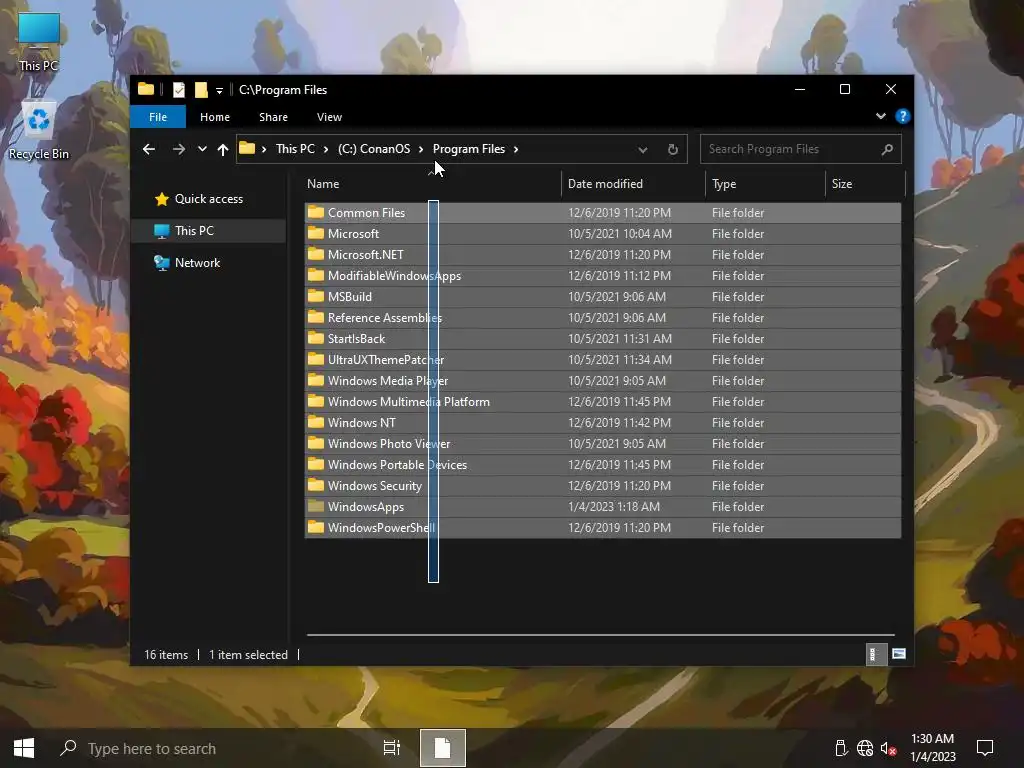The height and width of the screenshot is (768, 1024).
Task: Go back with the Back arrow
Action: pos(149,149)
